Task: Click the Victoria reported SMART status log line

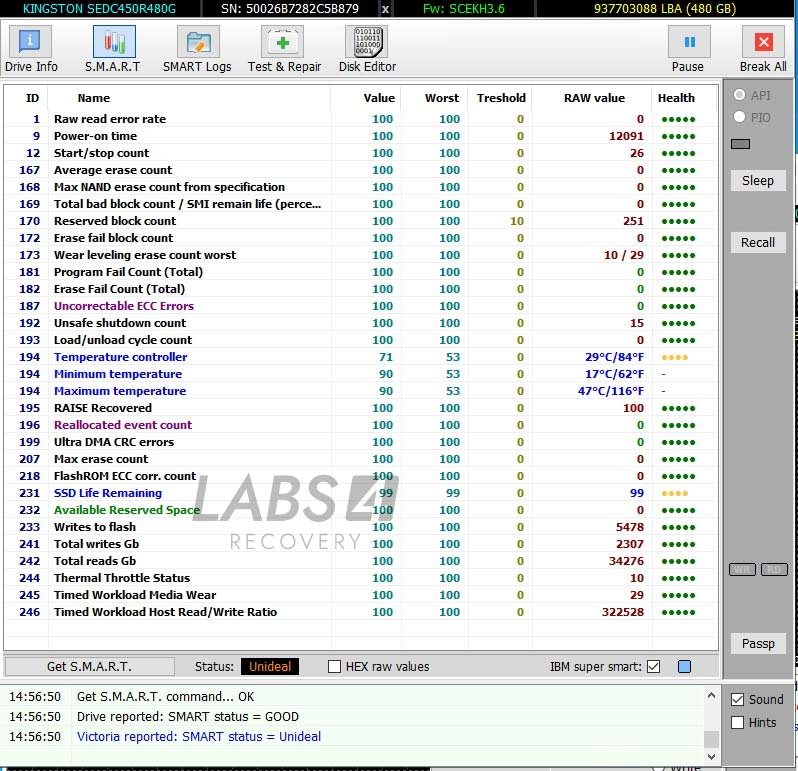Action: [x=198, y=736]
